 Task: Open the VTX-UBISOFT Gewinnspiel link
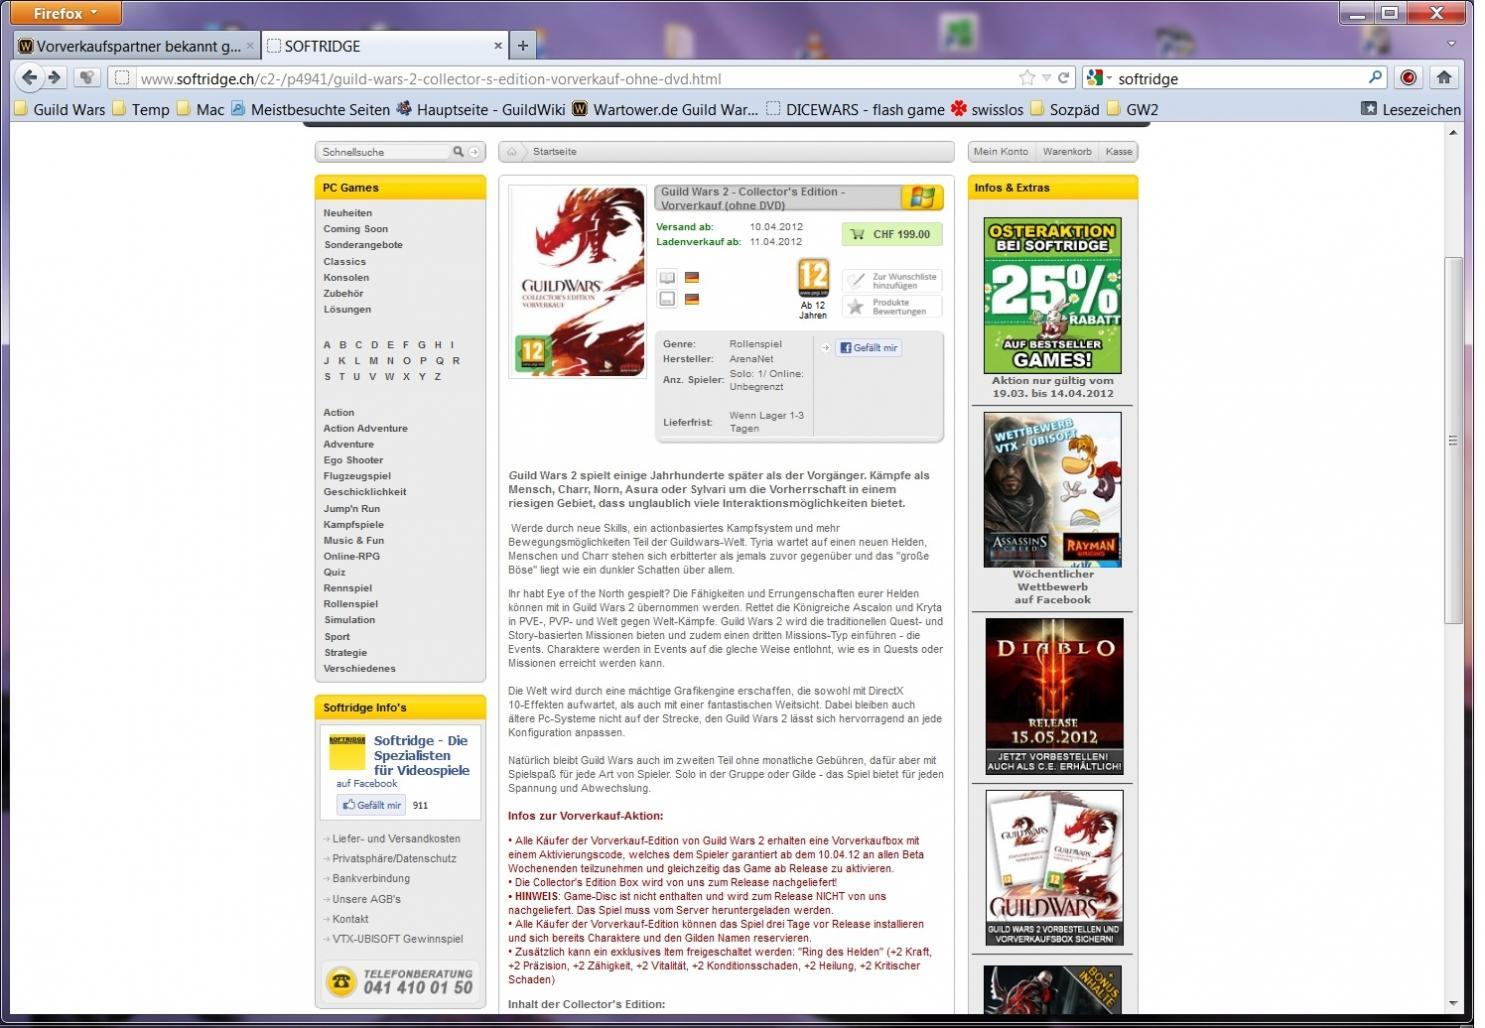(397, 939)
